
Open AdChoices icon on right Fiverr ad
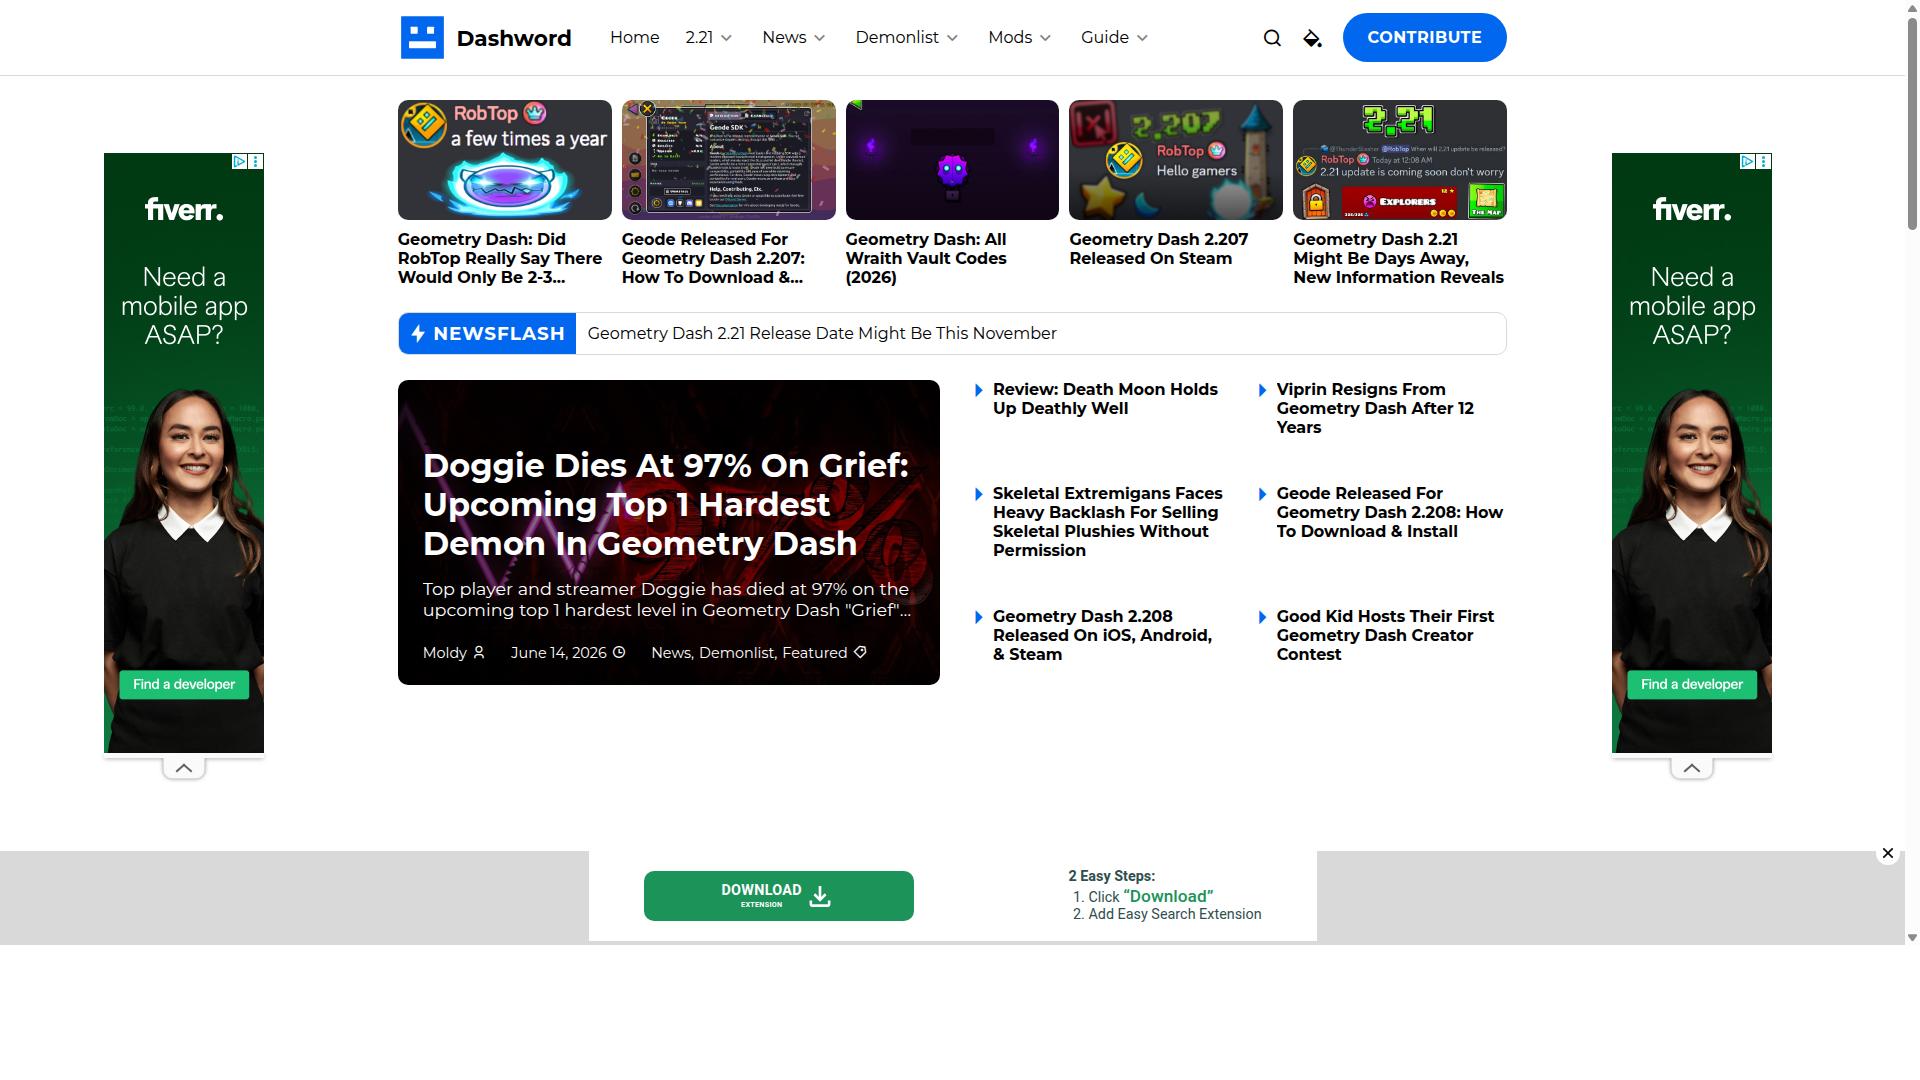click(1748, 161)
